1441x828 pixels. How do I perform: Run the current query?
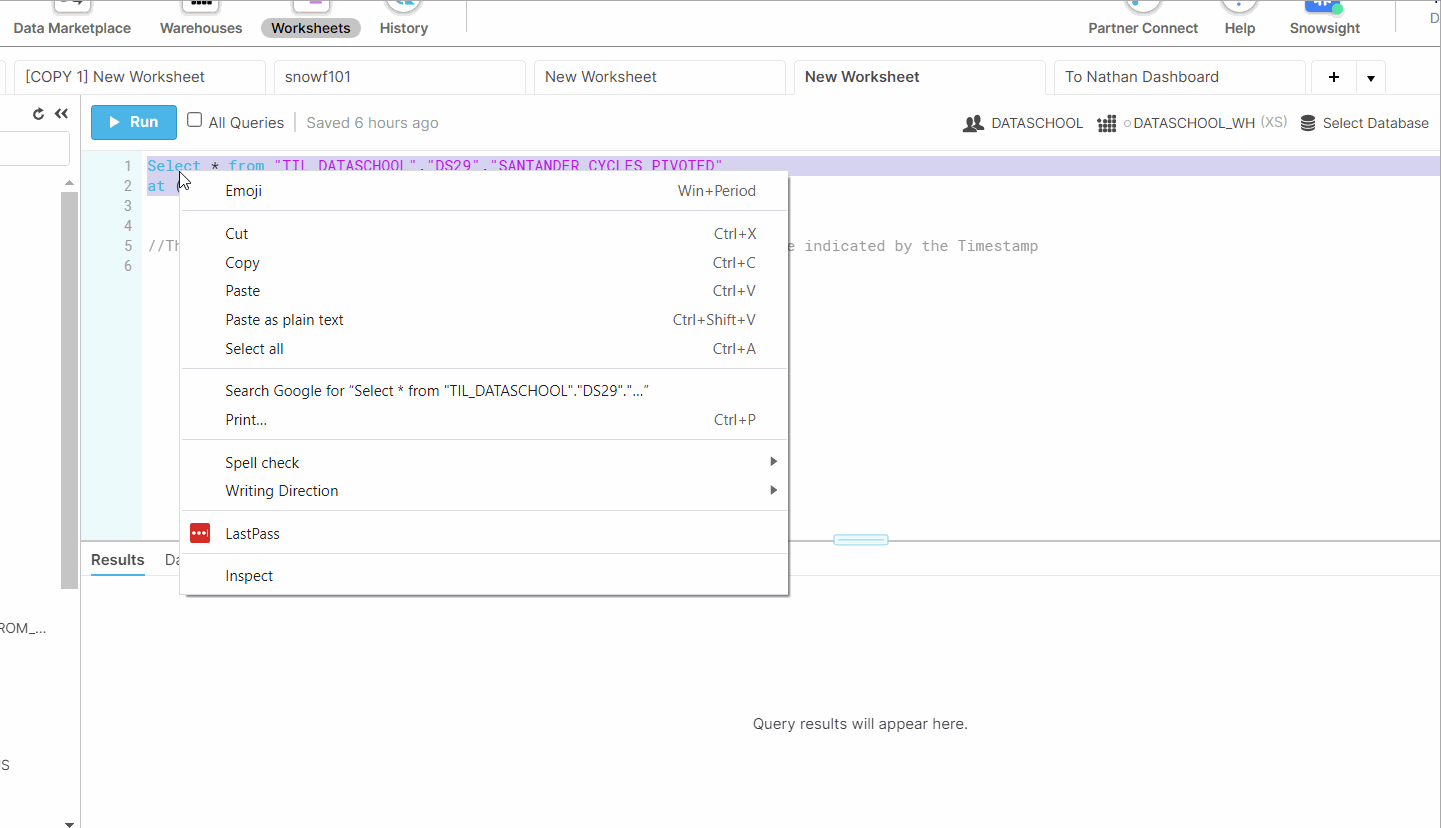coord(133,121)
